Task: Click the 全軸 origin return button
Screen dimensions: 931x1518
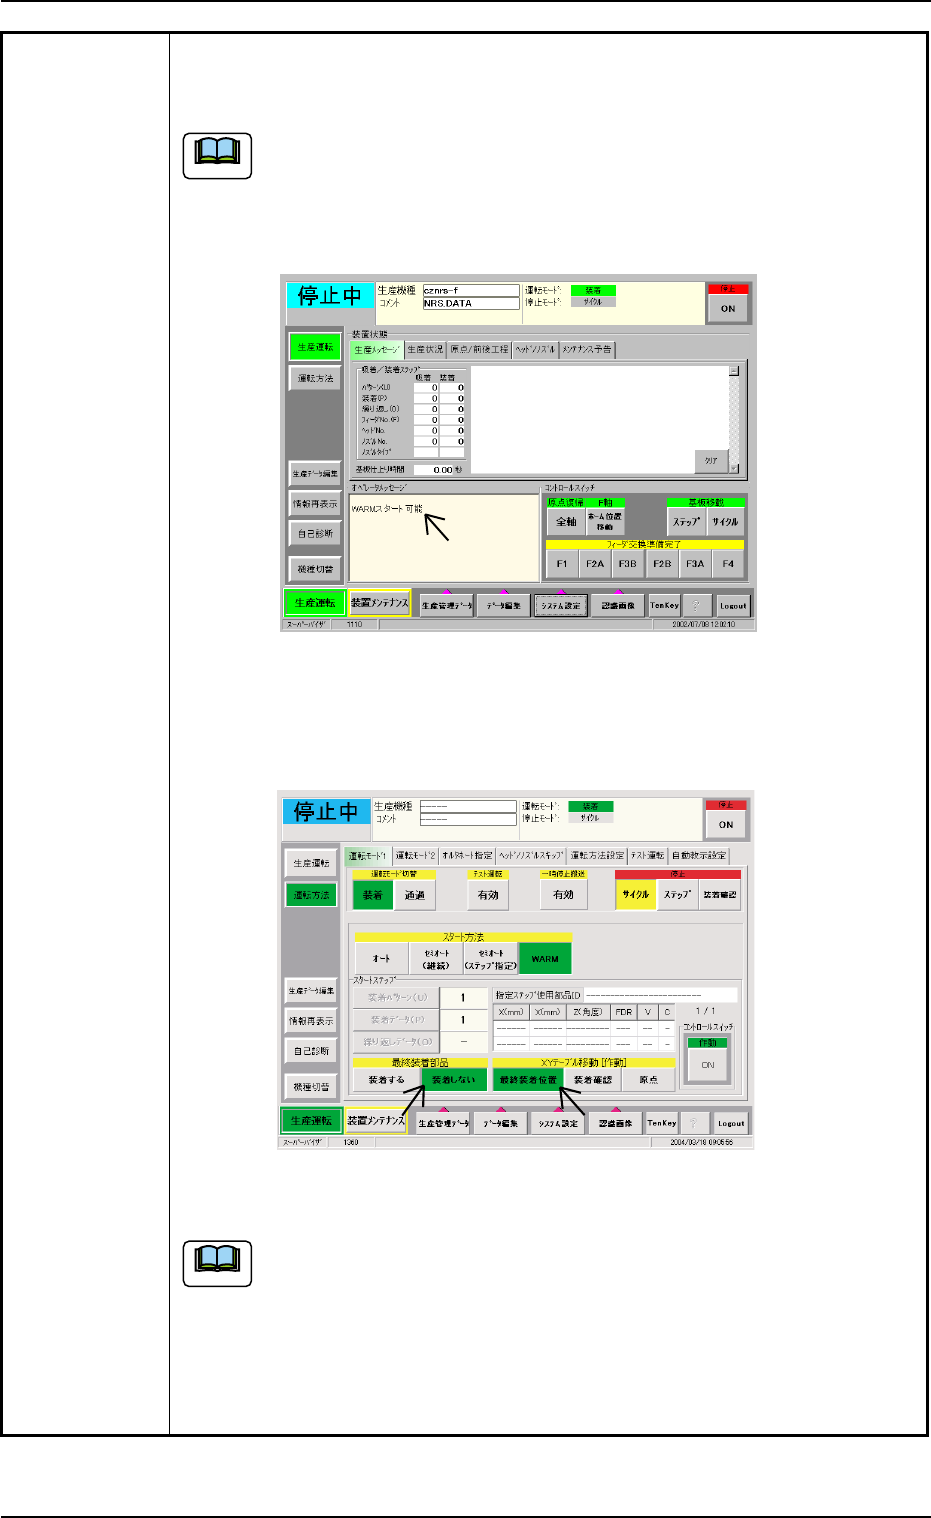Action: [566, 521]
